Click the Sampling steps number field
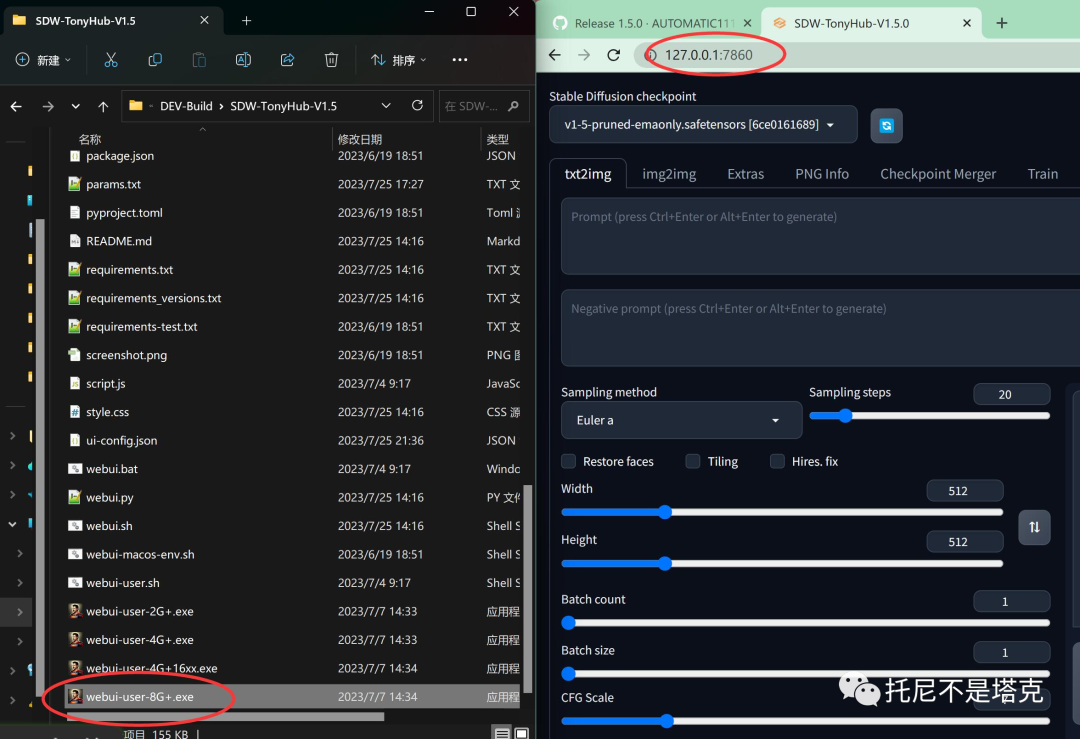This screenshot has width=1080, height=739. [x=1011, y=394]
